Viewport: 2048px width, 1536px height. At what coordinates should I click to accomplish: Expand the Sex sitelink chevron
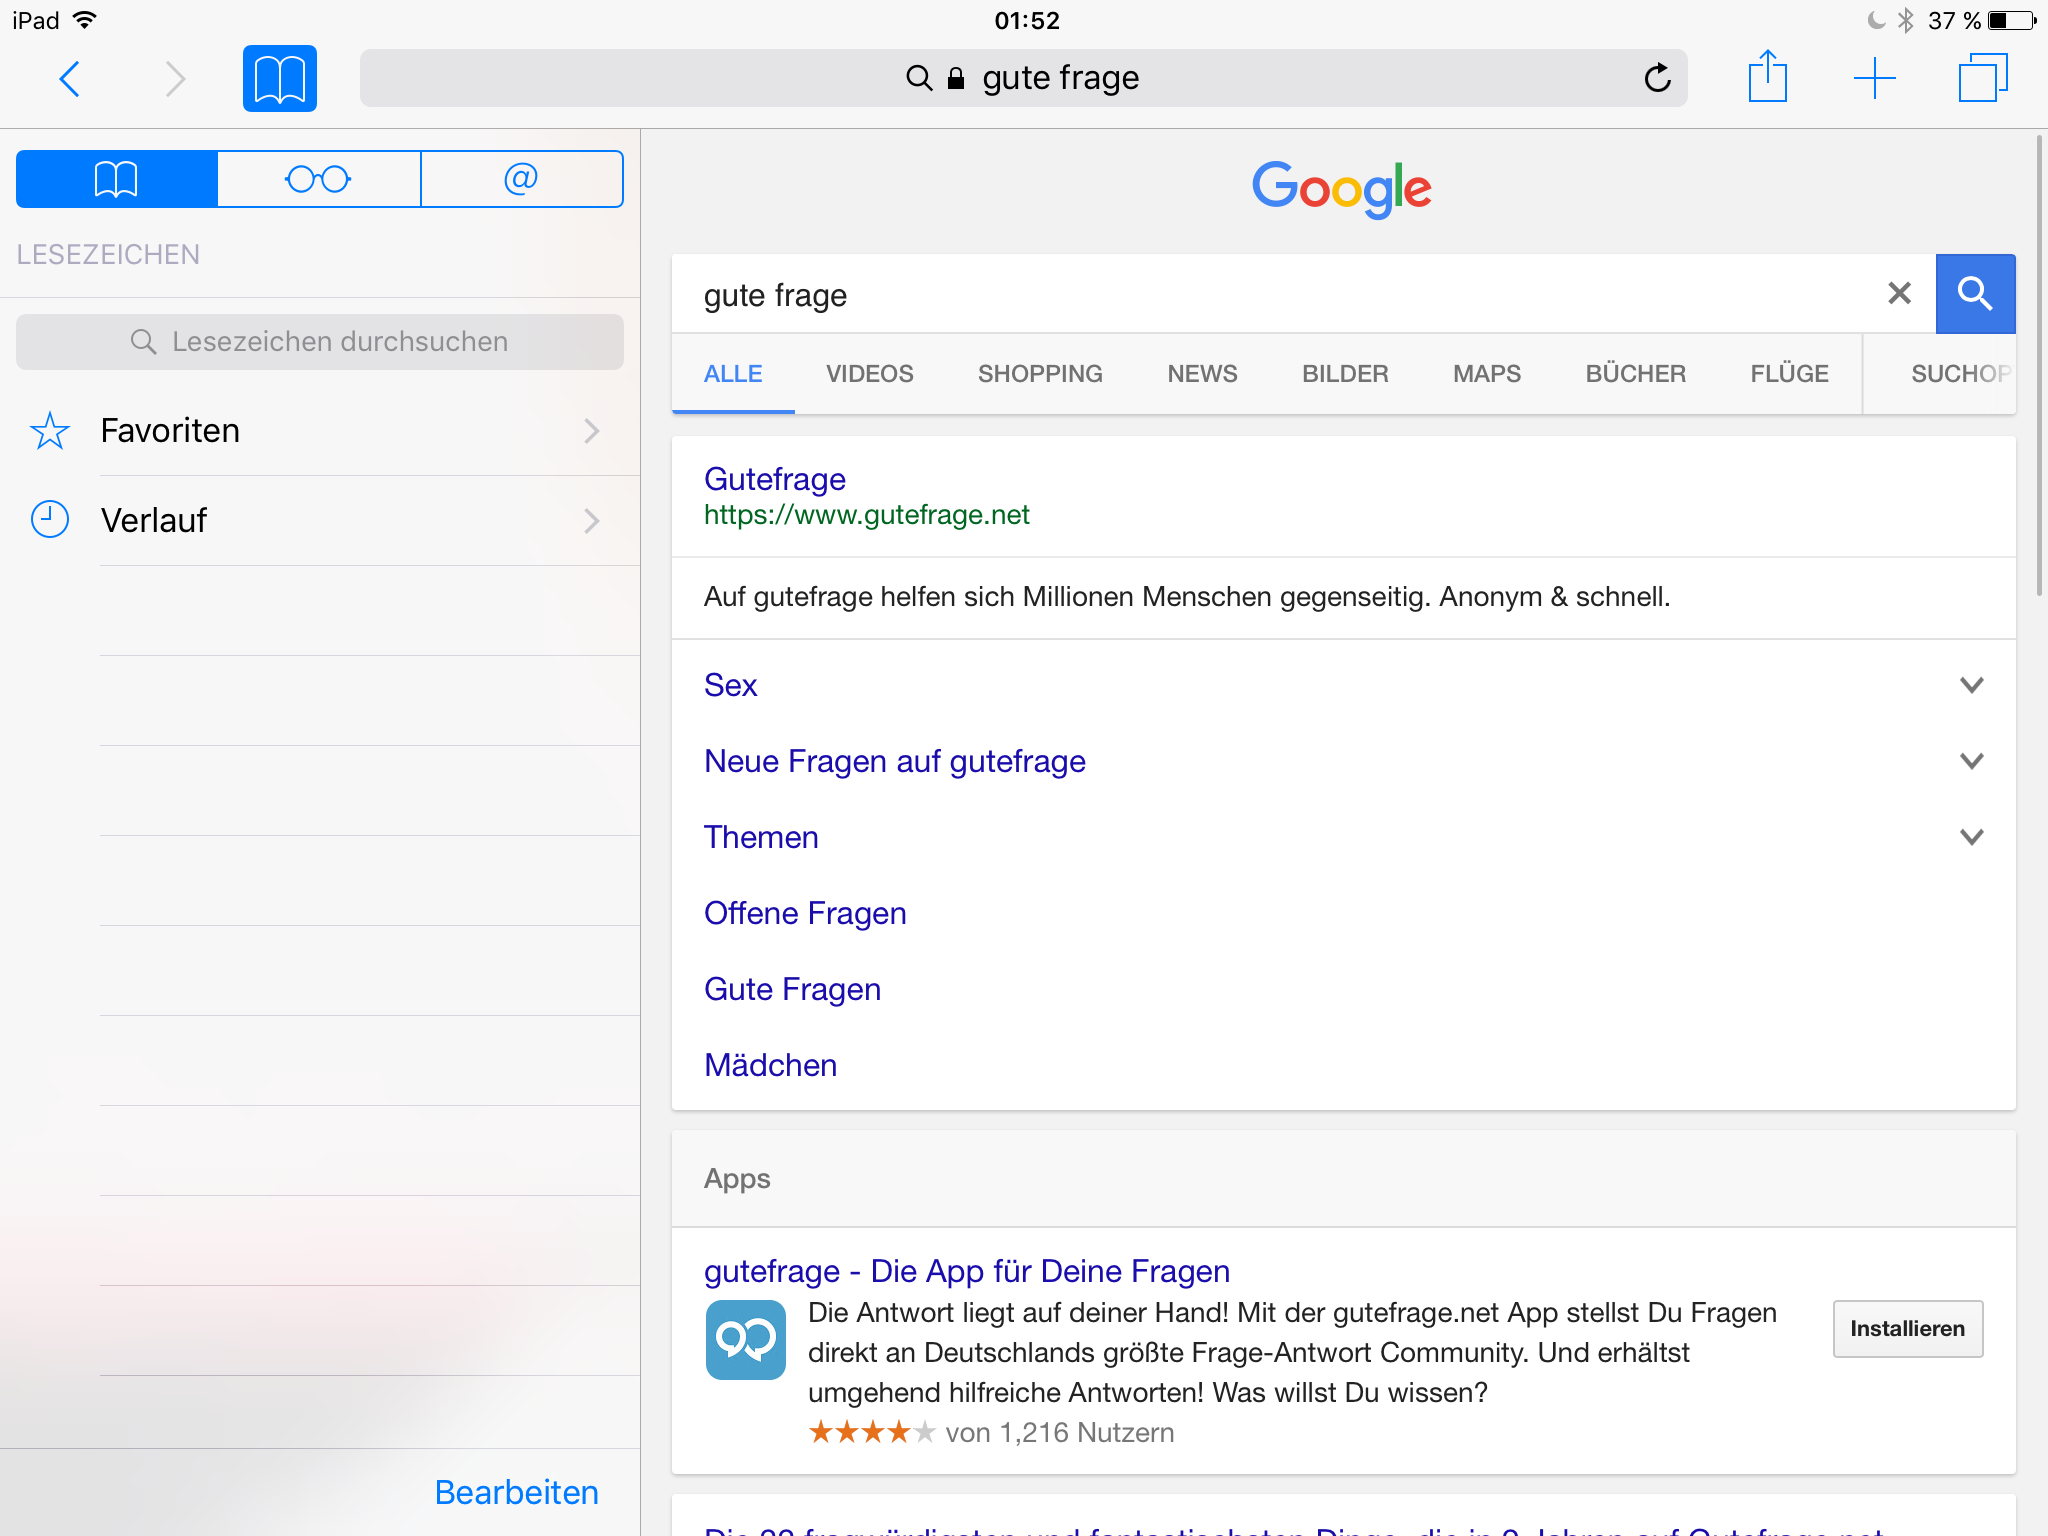(x=1971, y=685)
